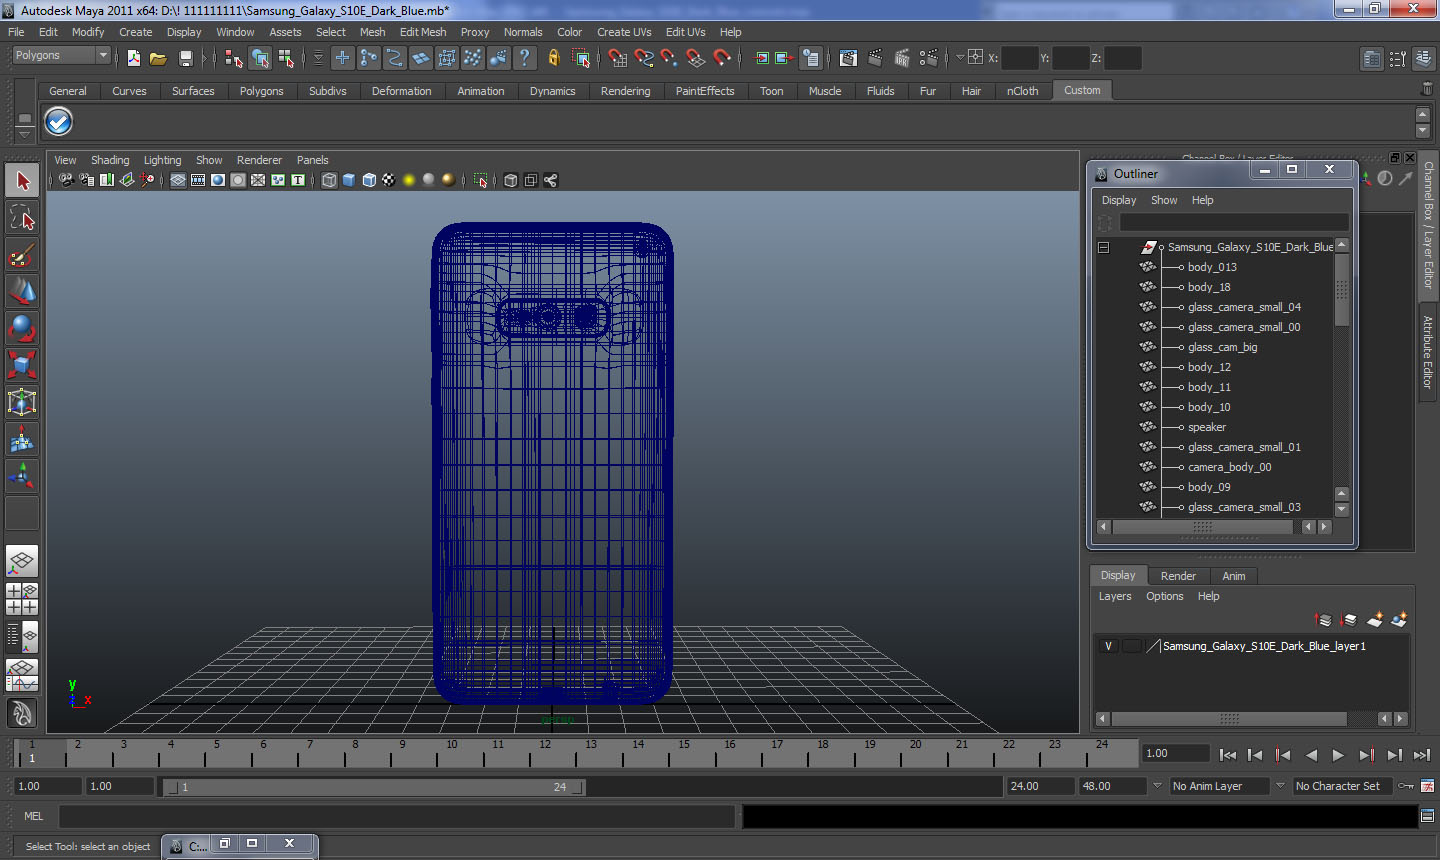Viewport: 1440px width, 860px height.
Task: Activate the Scale tool cube icon
Action: pos(22,365)
